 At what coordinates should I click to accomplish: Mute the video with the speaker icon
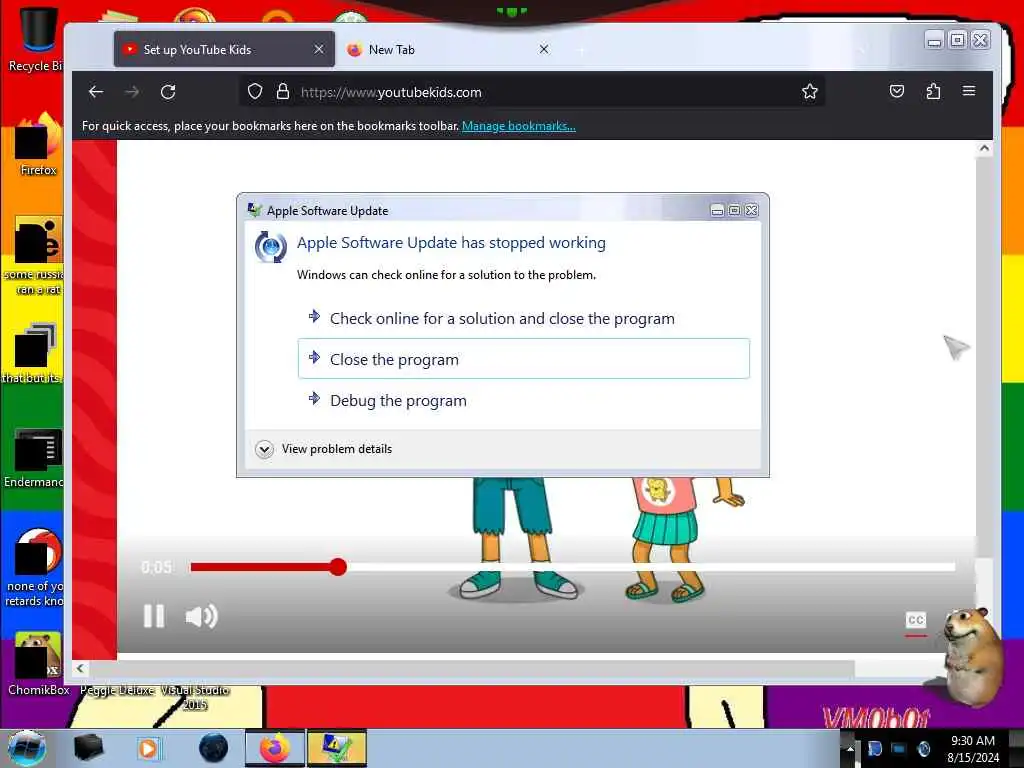coord(201,616)
